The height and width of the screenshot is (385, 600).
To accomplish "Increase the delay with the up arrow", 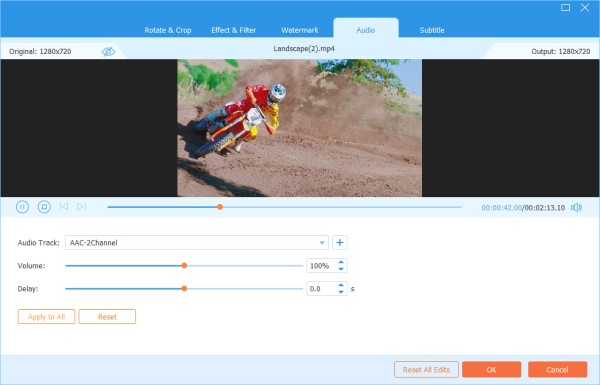I will click(x=341, y=285).
